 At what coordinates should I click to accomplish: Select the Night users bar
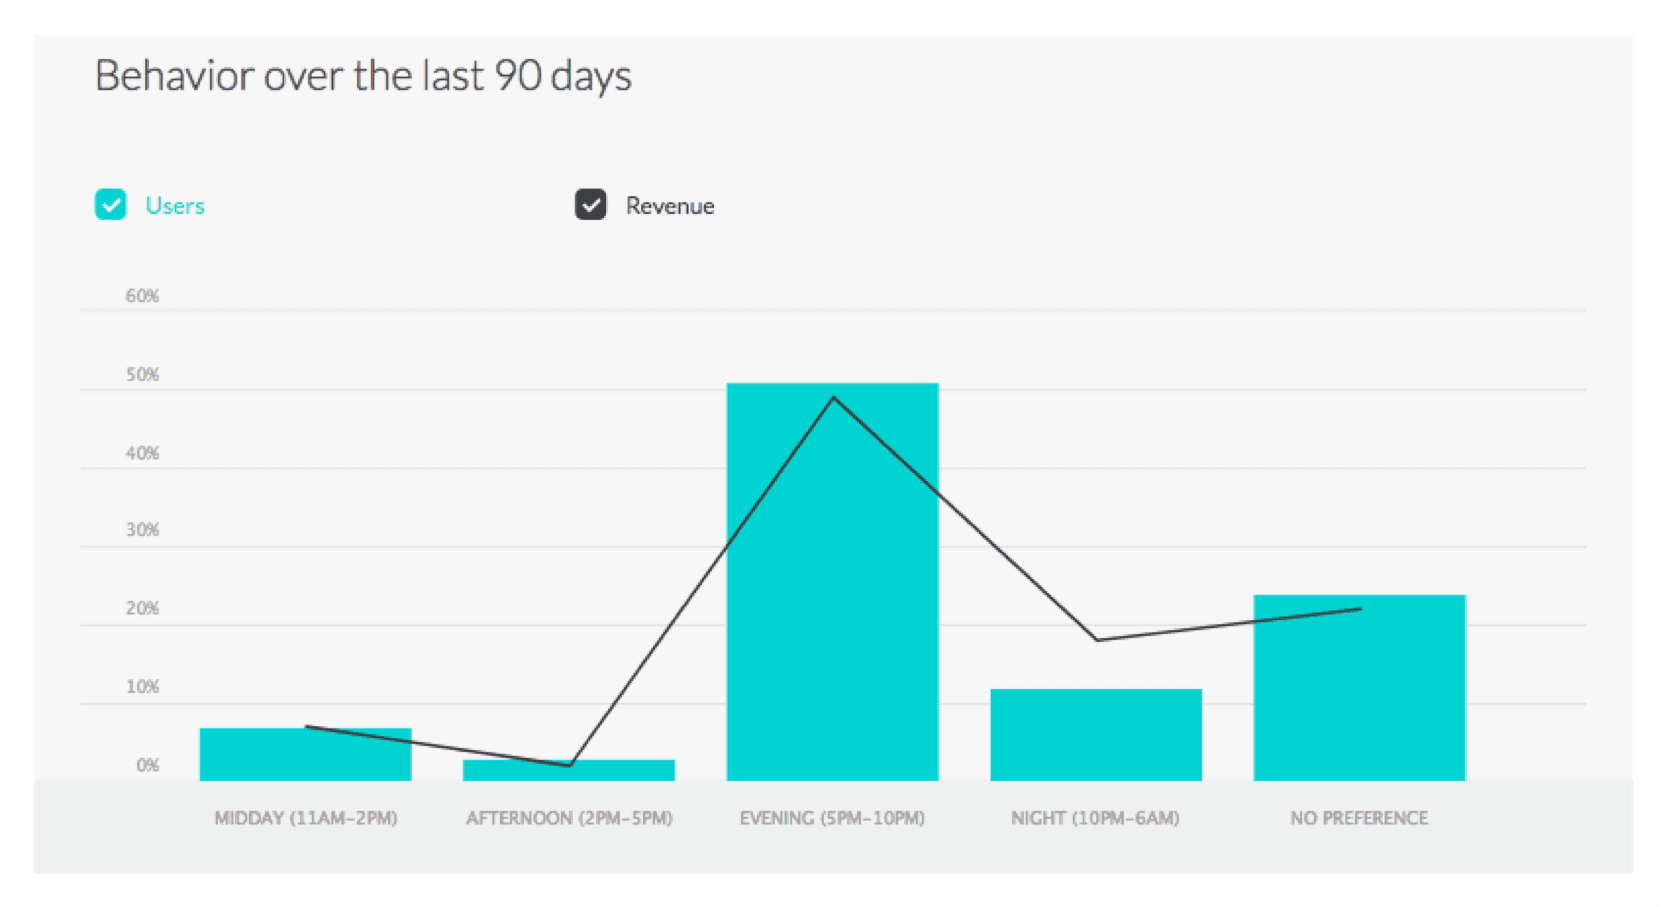point(1096,735)
